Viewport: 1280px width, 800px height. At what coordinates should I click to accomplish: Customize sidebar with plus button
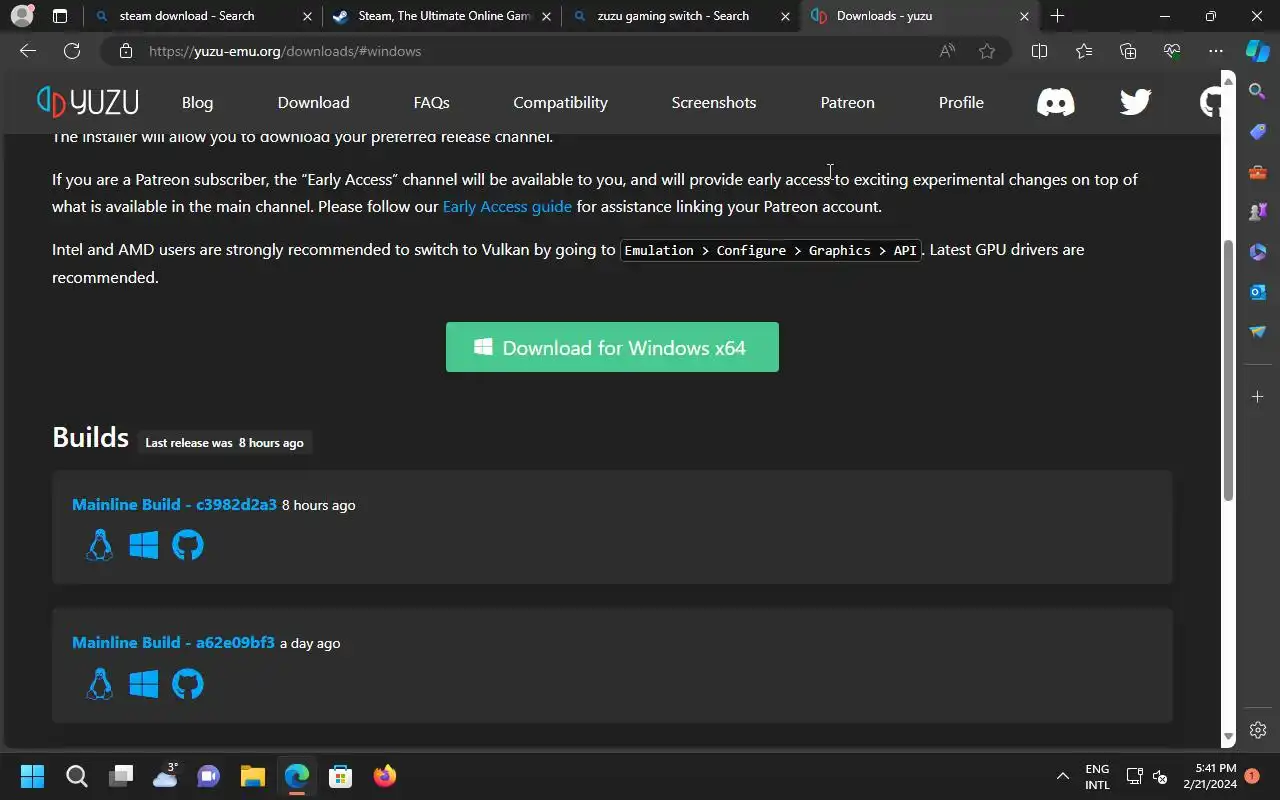tap(1258, 397)
